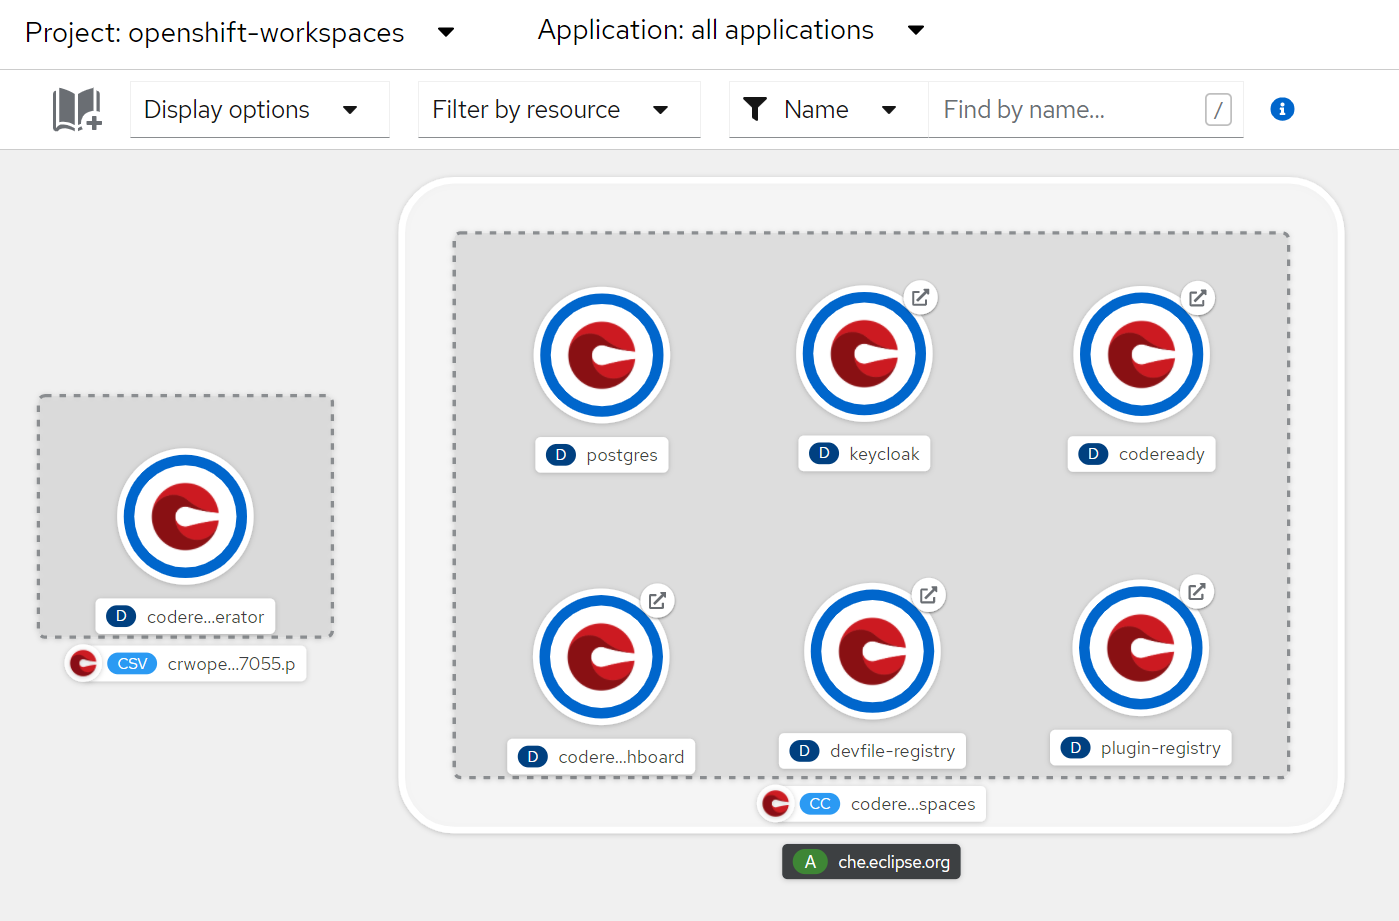Click the filter funnel icon
The height and width of the screenshot is (921, 1399).
(x=755, y=109)
